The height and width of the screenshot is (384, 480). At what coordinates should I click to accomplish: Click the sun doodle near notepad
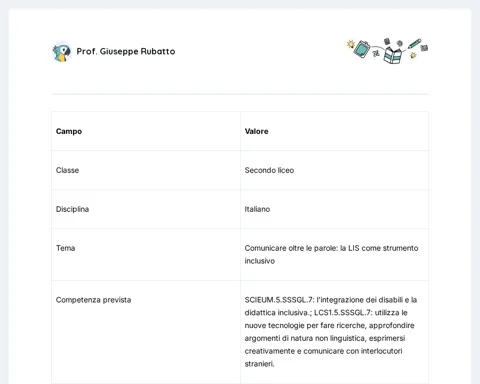click(350, 44)
